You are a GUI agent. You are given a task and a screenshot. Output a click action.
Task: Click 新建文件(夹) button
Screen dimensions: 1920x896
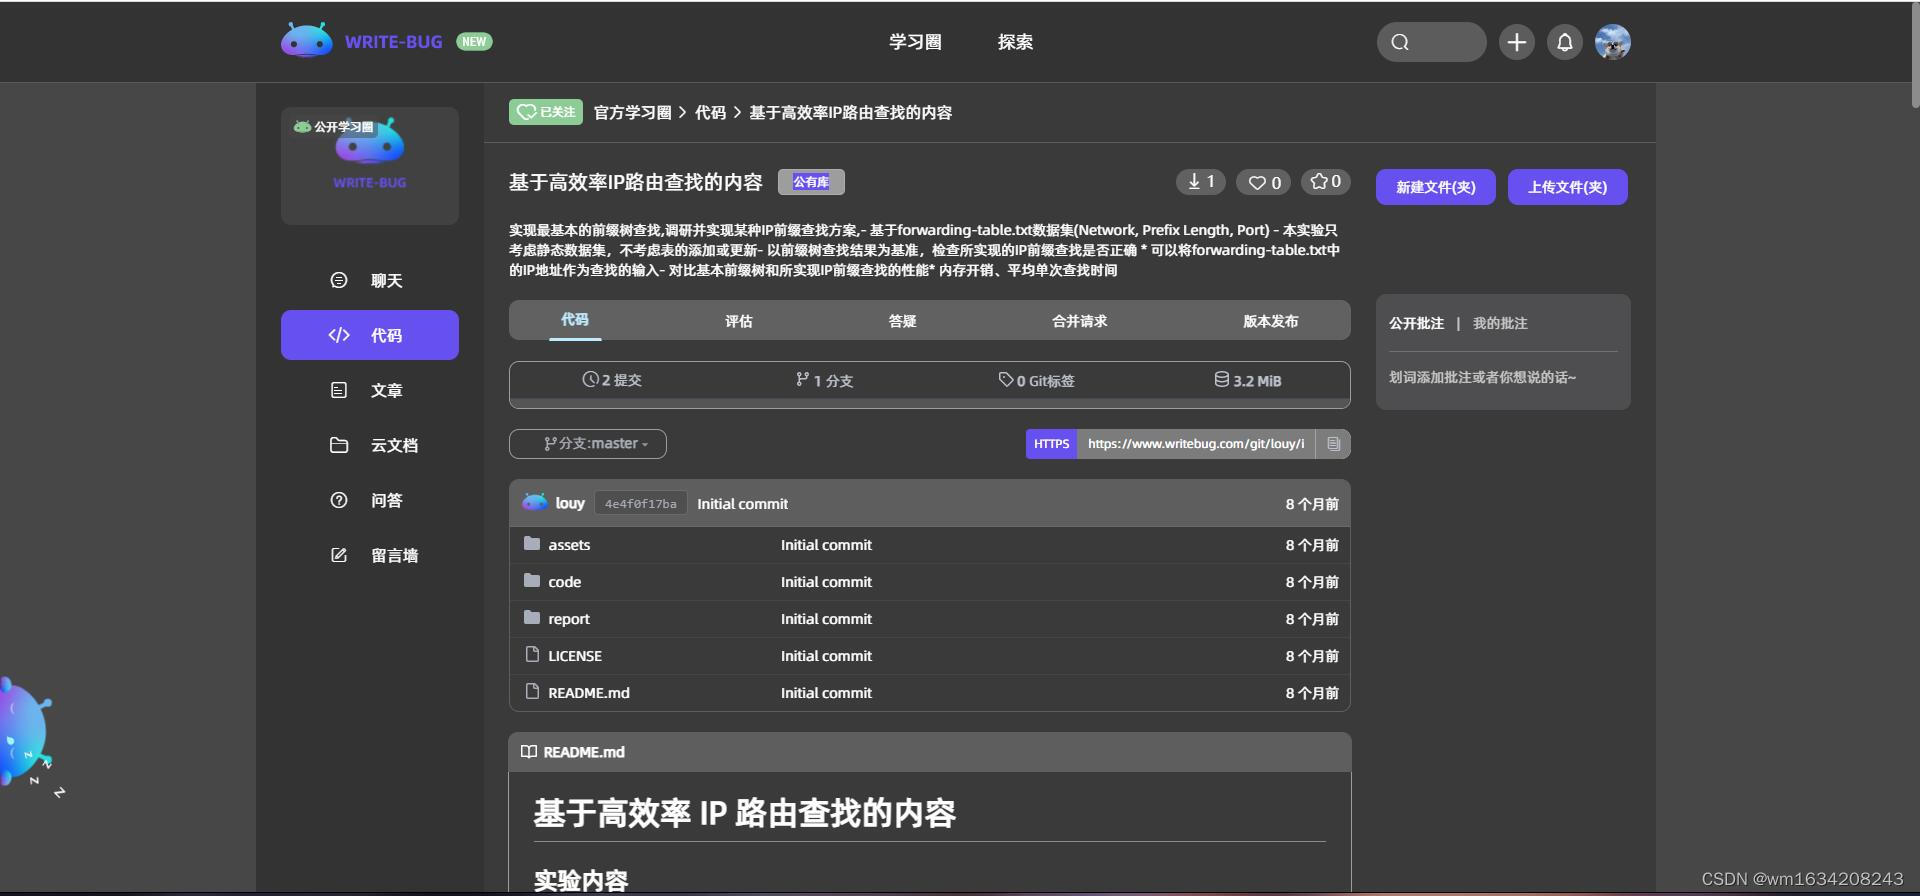pos(1435,187)
